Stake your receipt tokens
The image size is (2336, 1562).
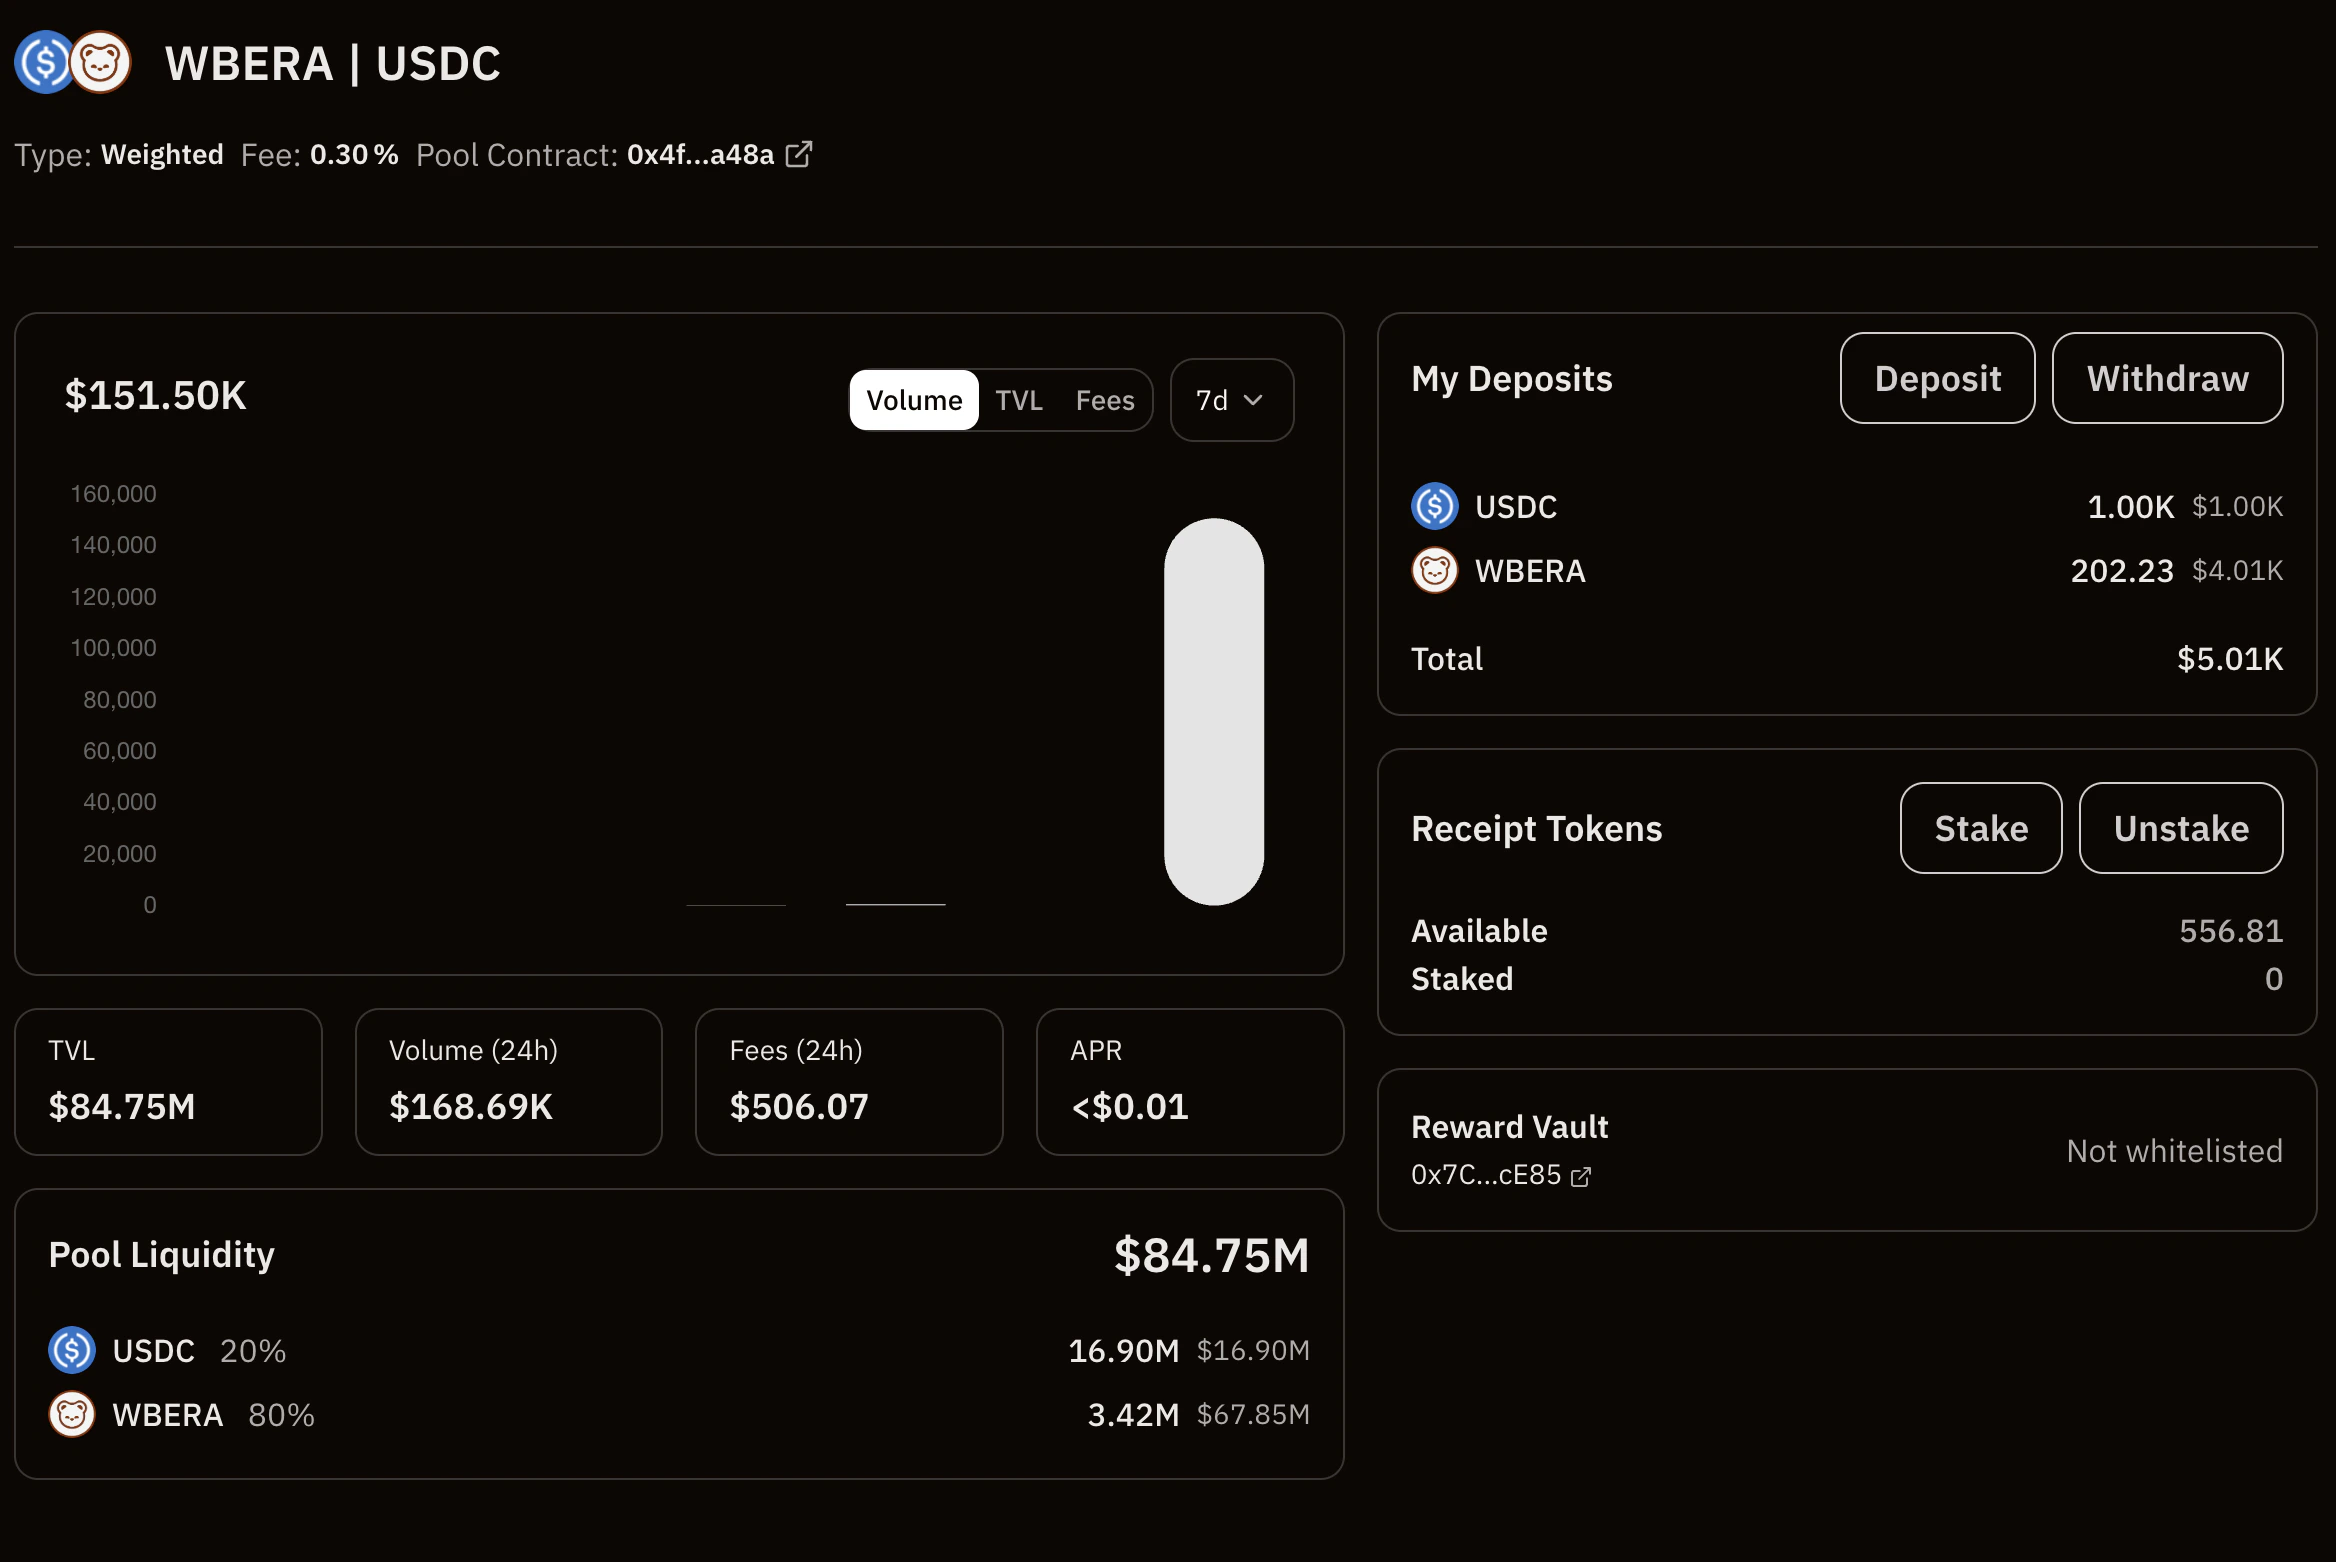pyautogui.click(x=1981, y=827)
